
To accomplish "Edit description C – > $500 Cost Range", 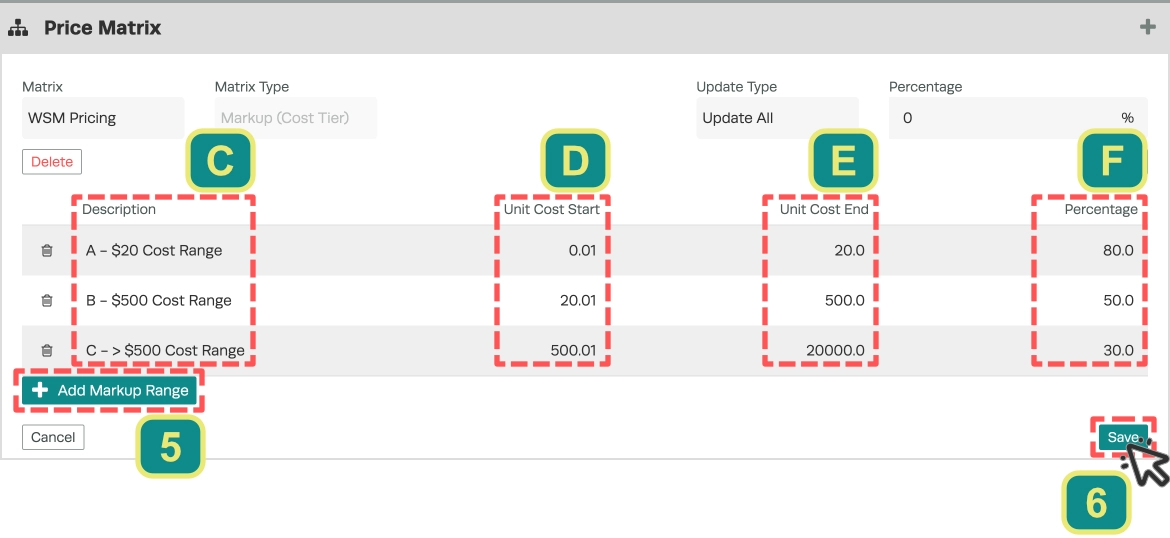I will pyautogui.click(x=166, y=350).
